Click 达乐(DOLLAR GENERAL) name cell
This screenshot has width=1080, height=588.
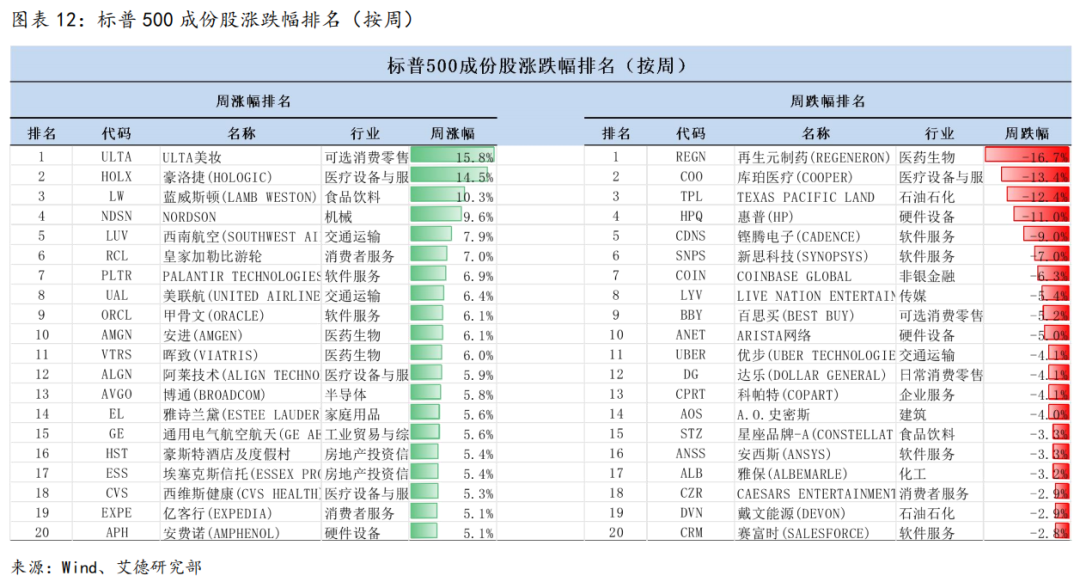811,375
